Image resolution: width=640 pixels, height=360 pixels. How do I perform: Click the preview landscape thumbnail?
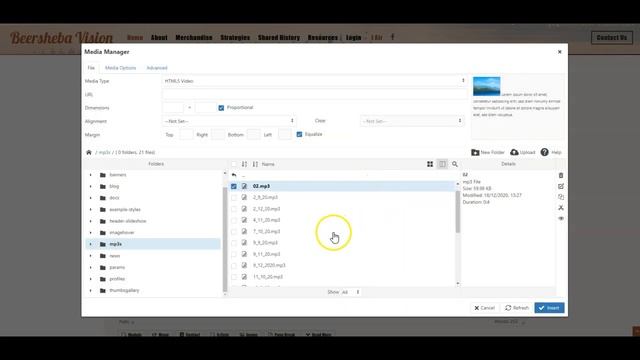pyautogui.click(x=487, y=86)
